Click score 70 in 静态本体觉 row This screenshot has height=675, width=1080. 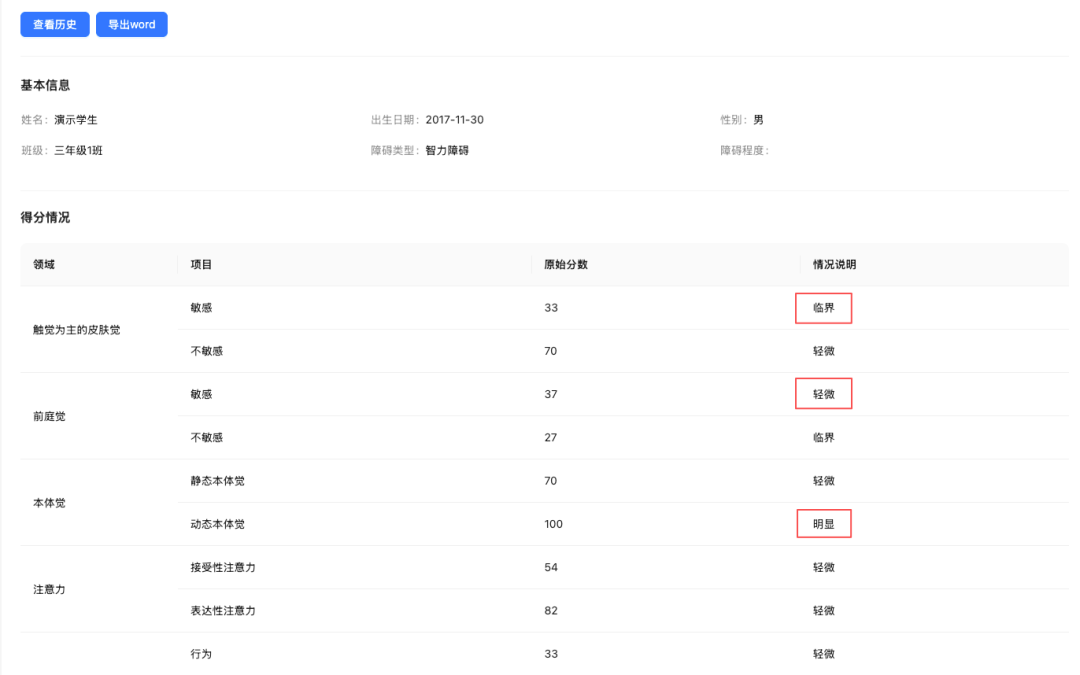pos(550,481)
